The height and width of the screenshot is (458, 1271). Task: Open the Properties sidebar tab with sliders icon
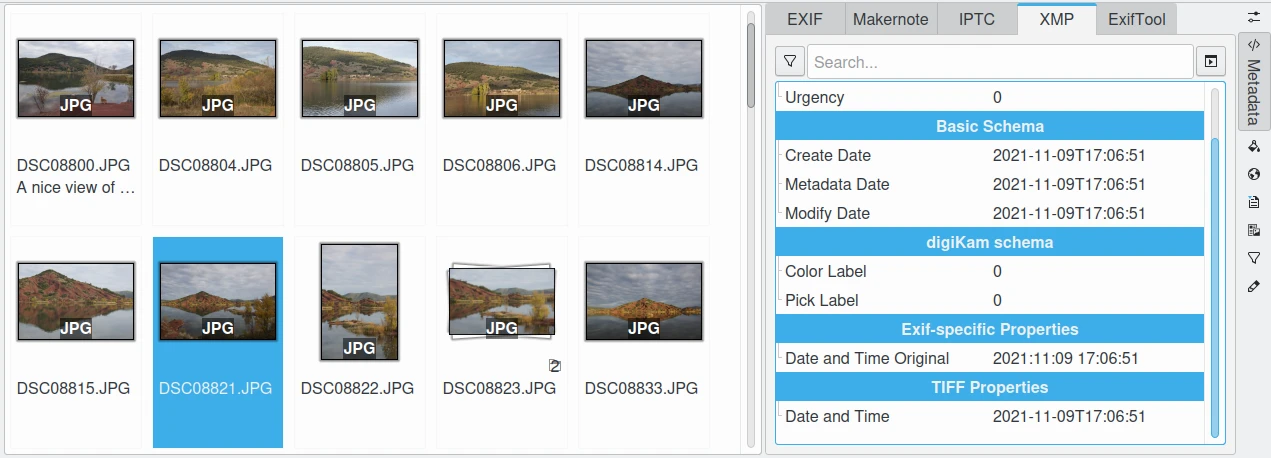(1254, 16)
